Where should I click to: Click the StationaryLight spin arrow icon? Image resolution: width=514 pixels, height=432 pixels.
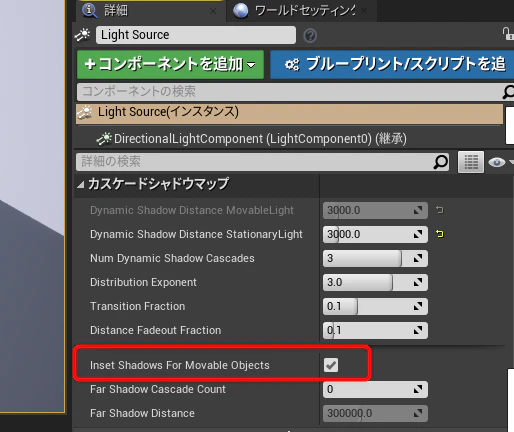point(418,234)
